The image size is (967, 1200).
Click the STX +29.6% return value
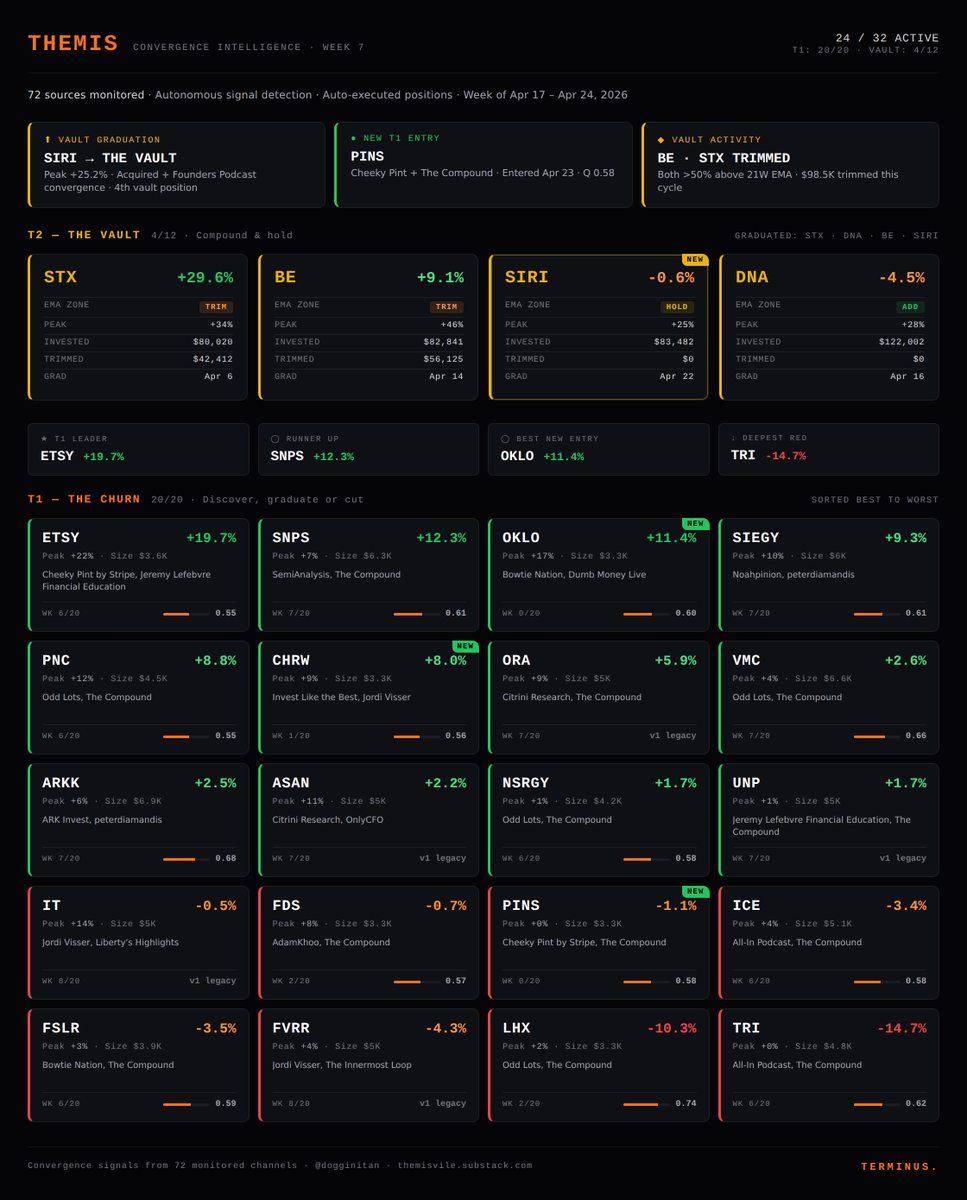pos(205,277)
